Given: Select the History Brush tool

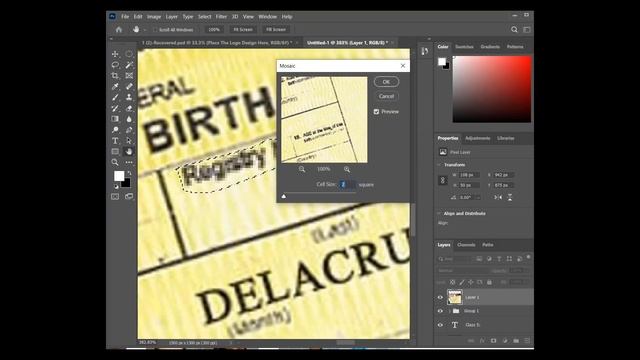Looking at the screenshot, I should pyautogui.click(x=115, y=108).
